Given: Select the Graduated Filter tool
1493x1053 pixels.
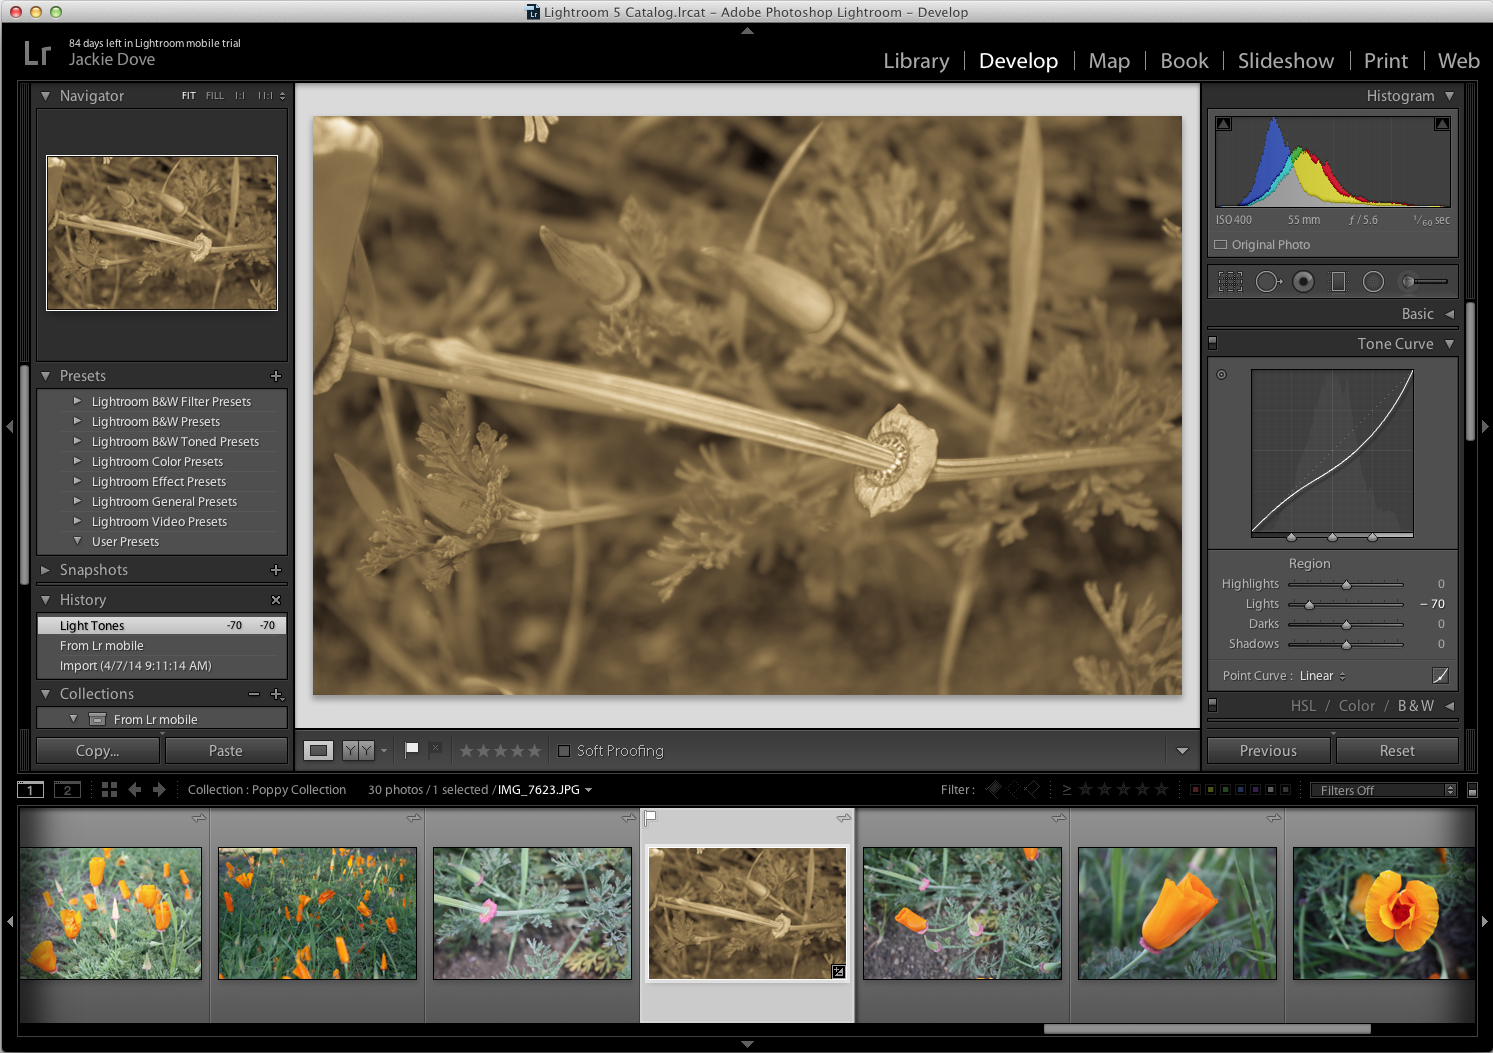Looking at the screenshot, I should [1338, 281].
